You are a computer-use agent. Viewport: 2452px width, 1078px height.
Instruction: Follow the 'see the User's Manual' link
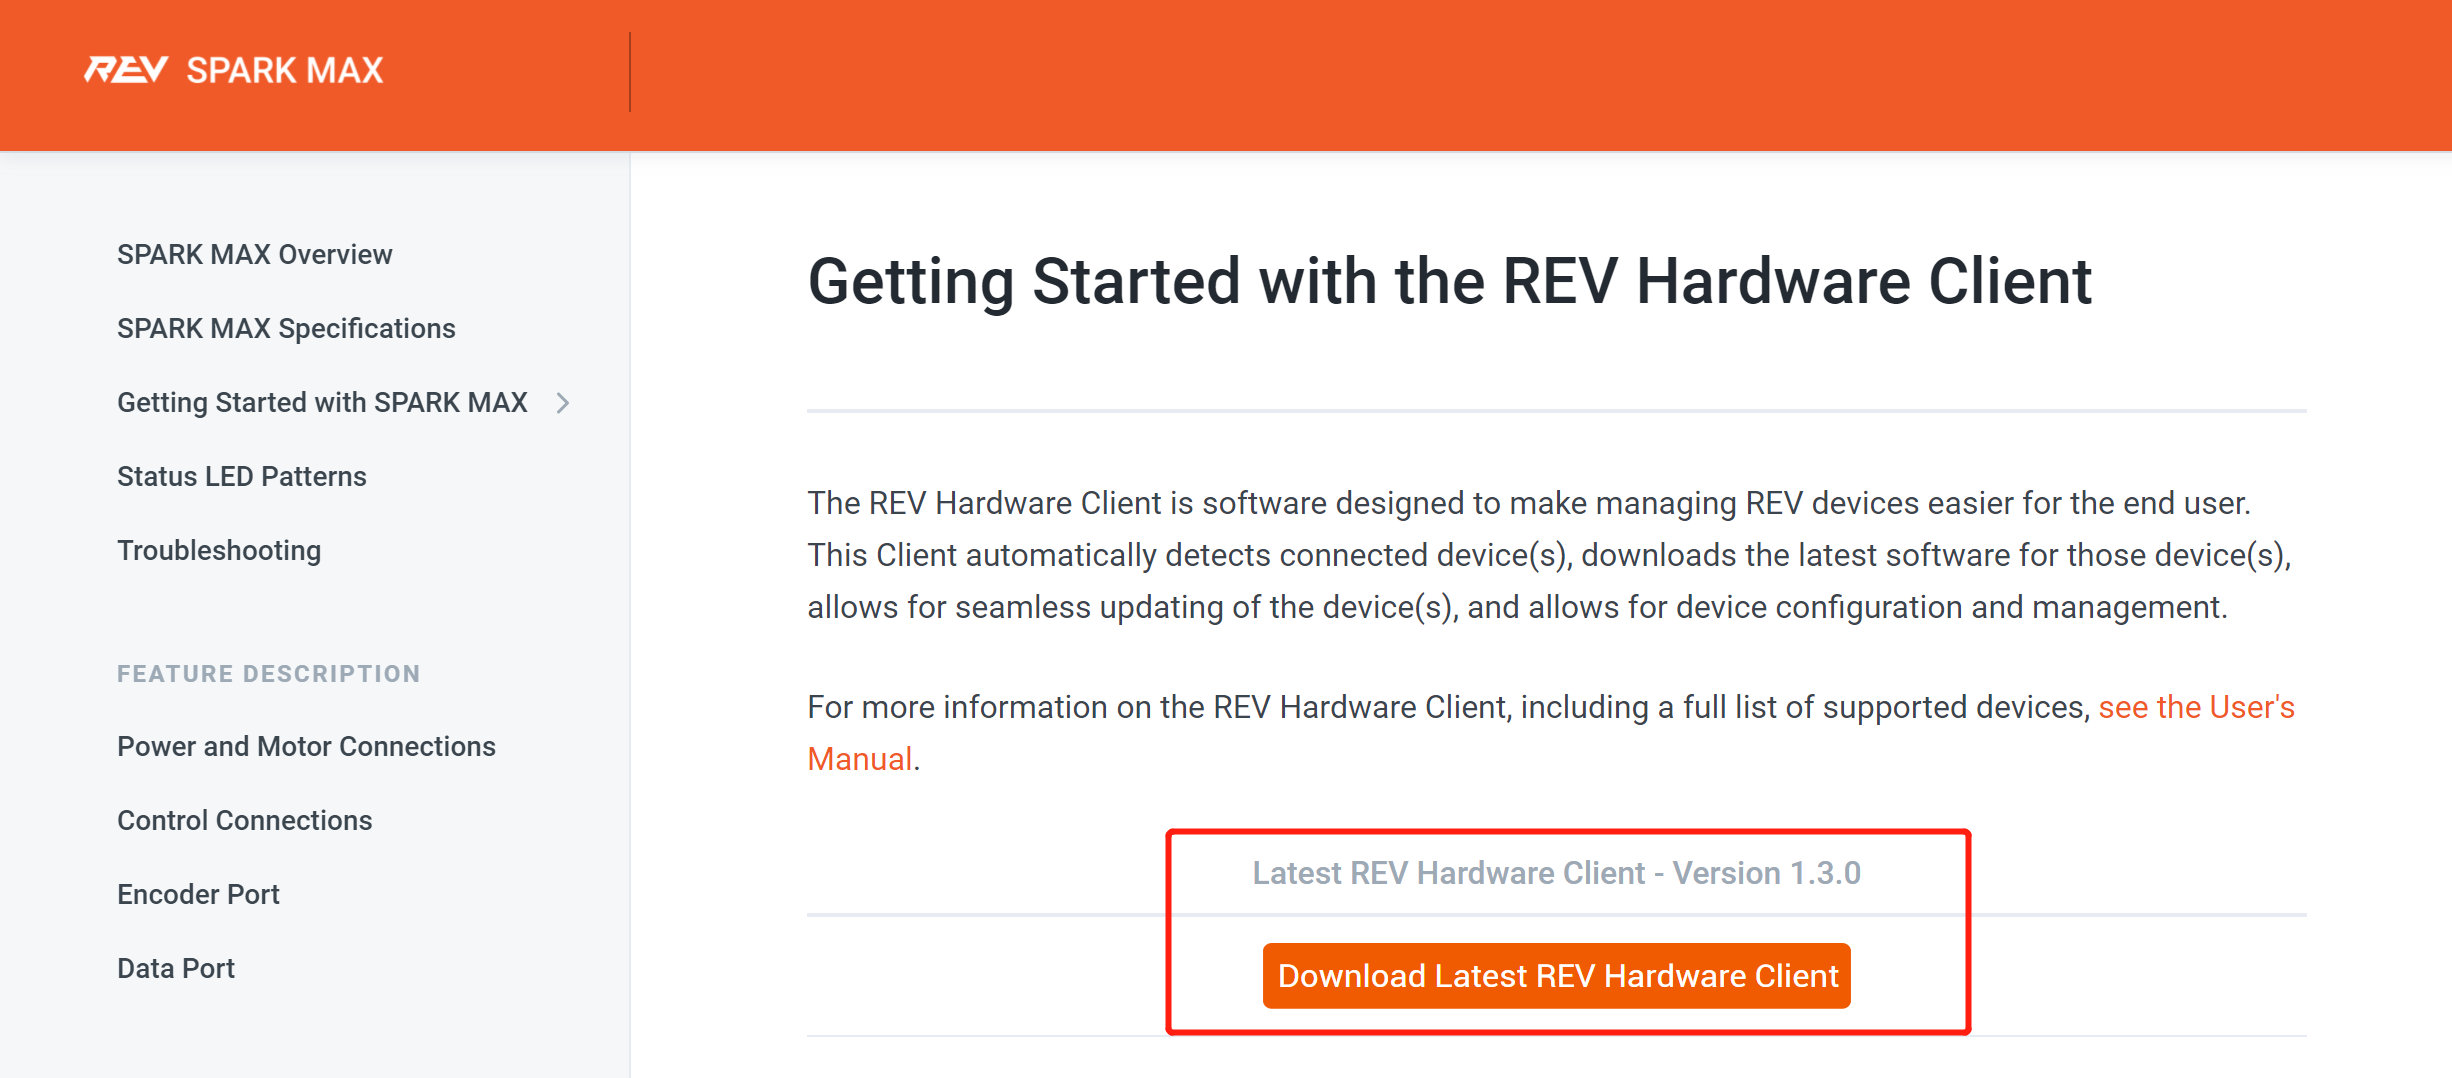click(x=2196, y=707)
